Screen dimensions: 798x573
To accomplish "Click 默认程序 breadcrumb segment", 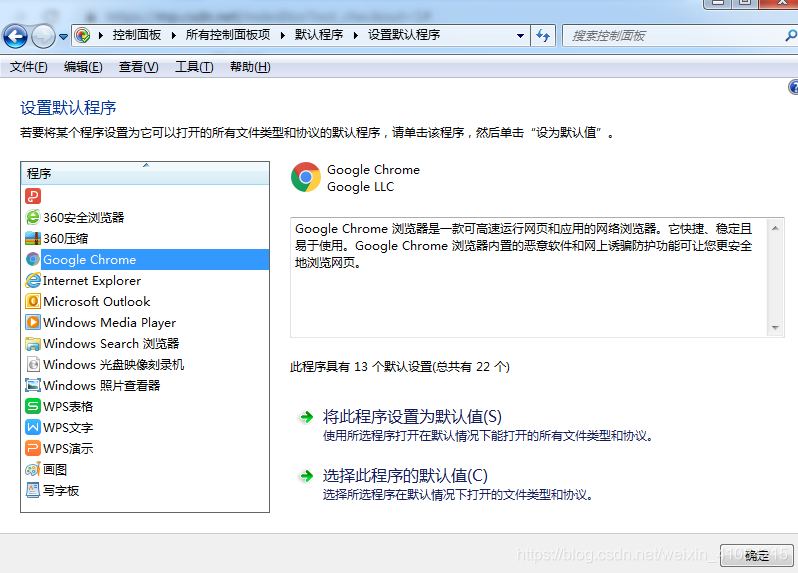I will coord(319,35).
